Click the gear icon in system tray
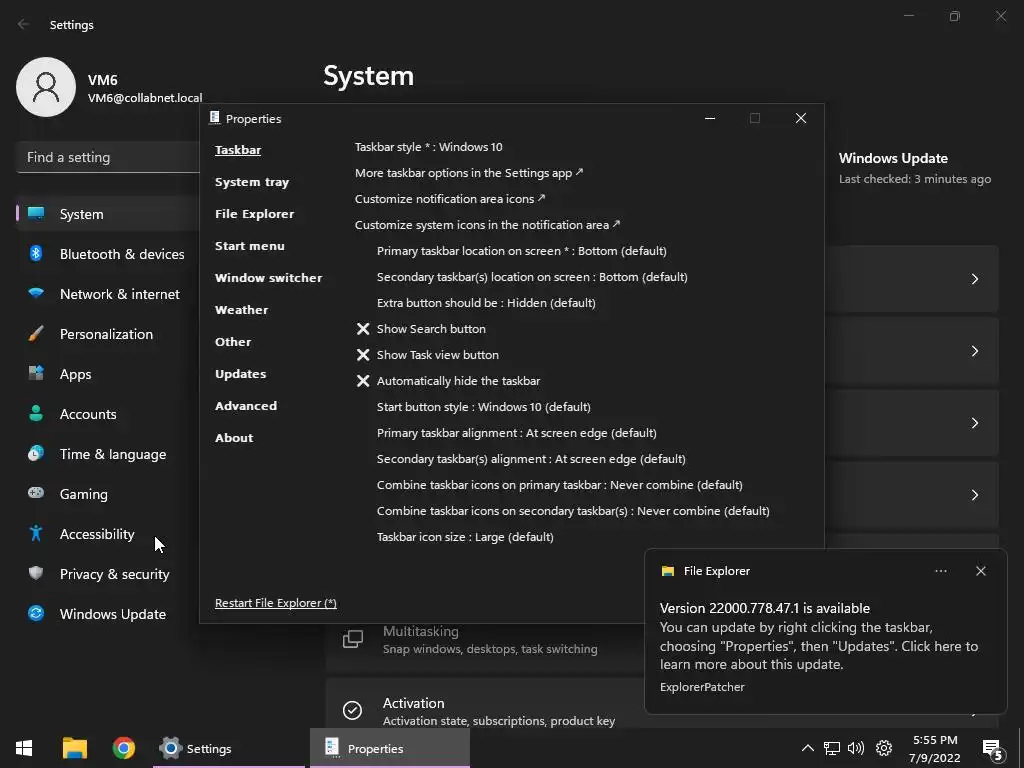This screenshot has width=1024, height=768. tap(884, 748)
